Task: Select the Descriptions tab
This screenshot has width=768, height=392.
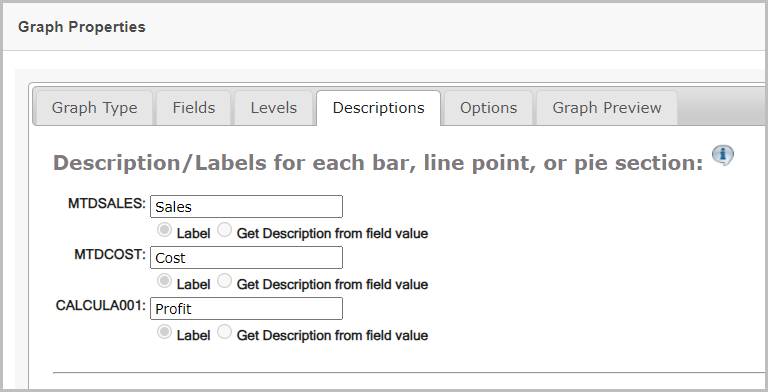Action: [x=378, y=108]
